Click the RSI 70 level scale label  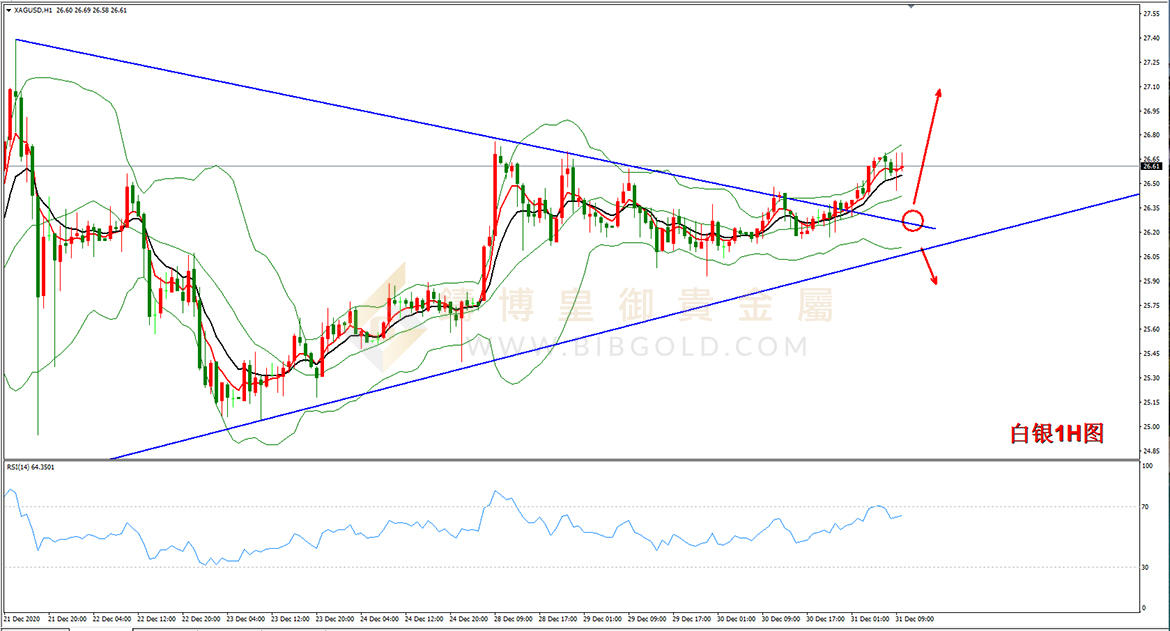(x=1145, y=506)
